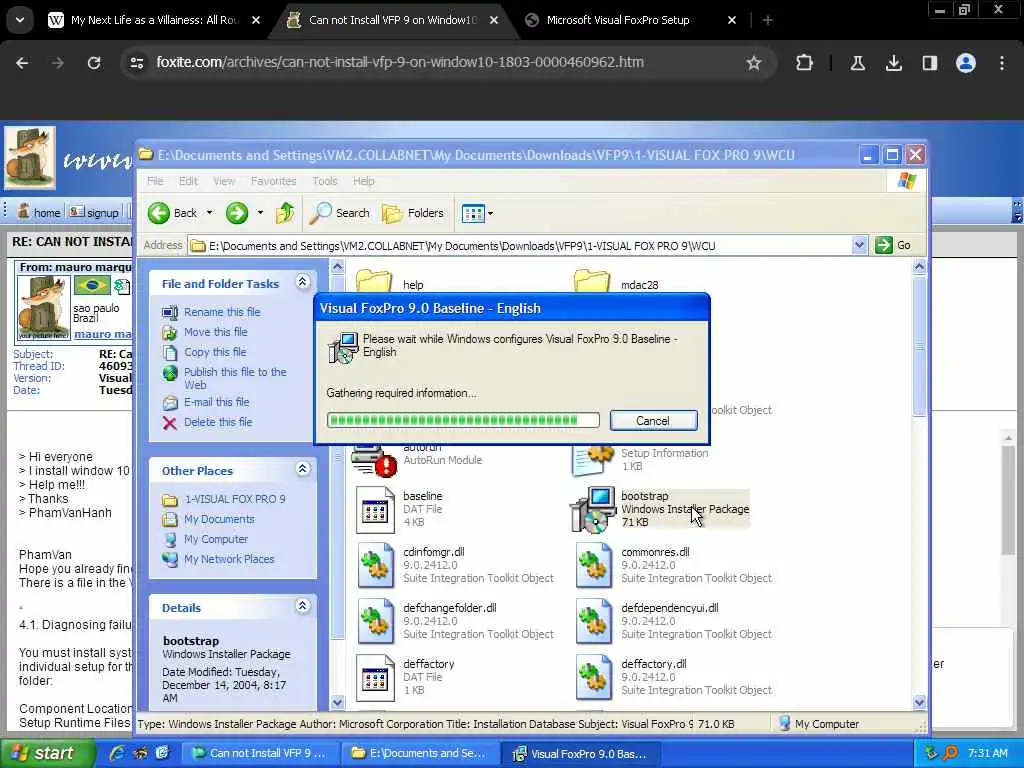The height and width of the screenshot is (768, 1024).
Task: Click installer progress bar
Action: 463,420
